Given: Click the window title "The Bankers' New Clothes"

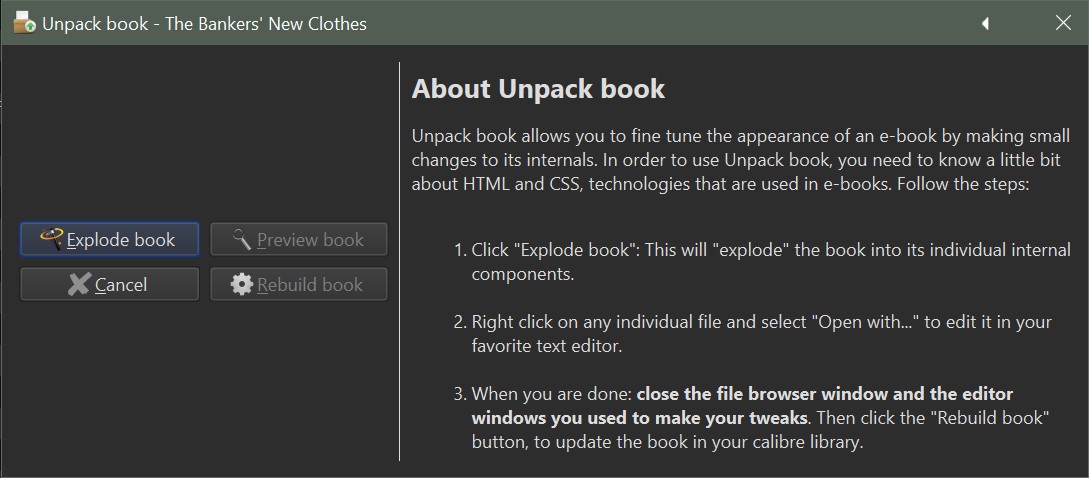Looking at the screenshot, I should pyautogui.click(x=265, y=23).
